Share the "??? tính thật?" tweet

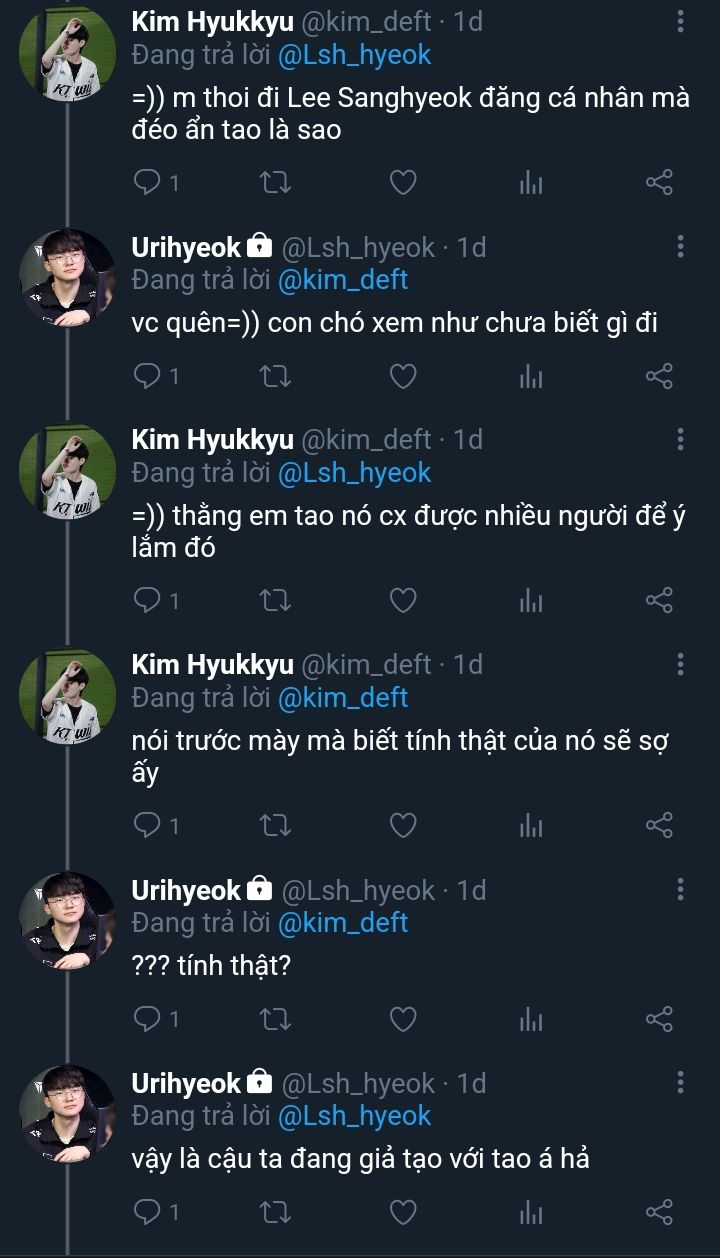(x=659, y=1019)
